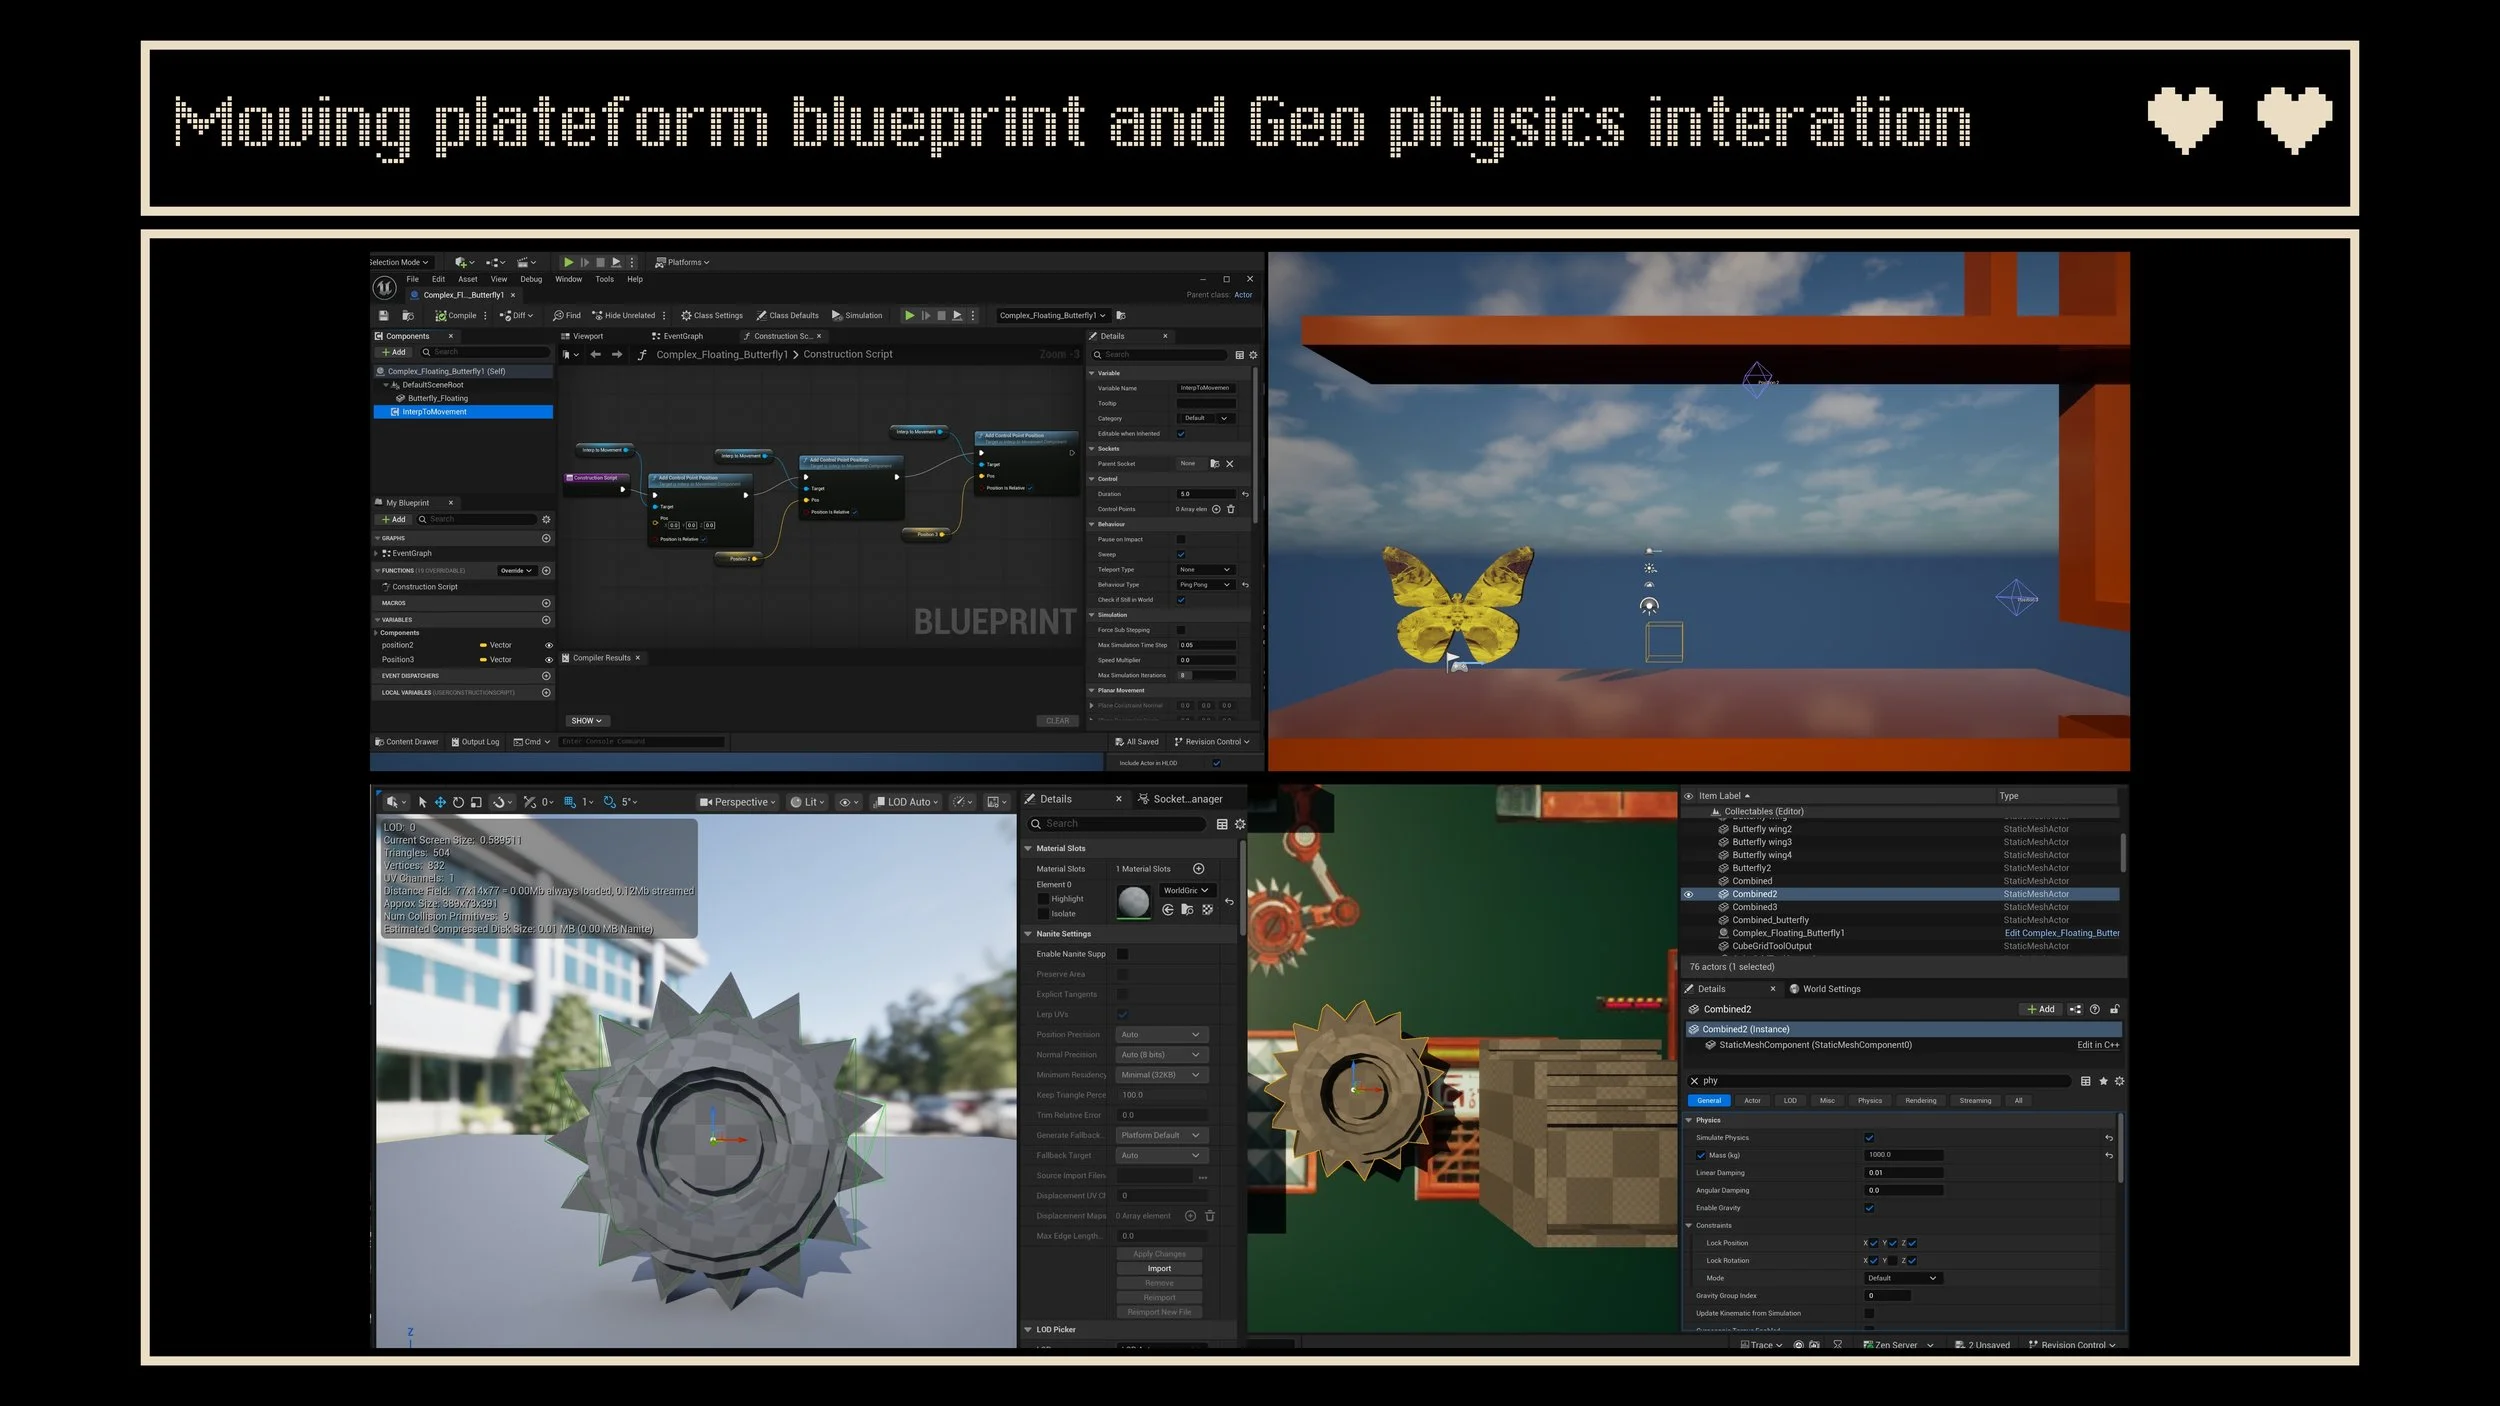Viewport: 2500px width, 1406px height.
Task: Enable the Highlight checkbox for Element 0
Action: (x=1043, y=899)
